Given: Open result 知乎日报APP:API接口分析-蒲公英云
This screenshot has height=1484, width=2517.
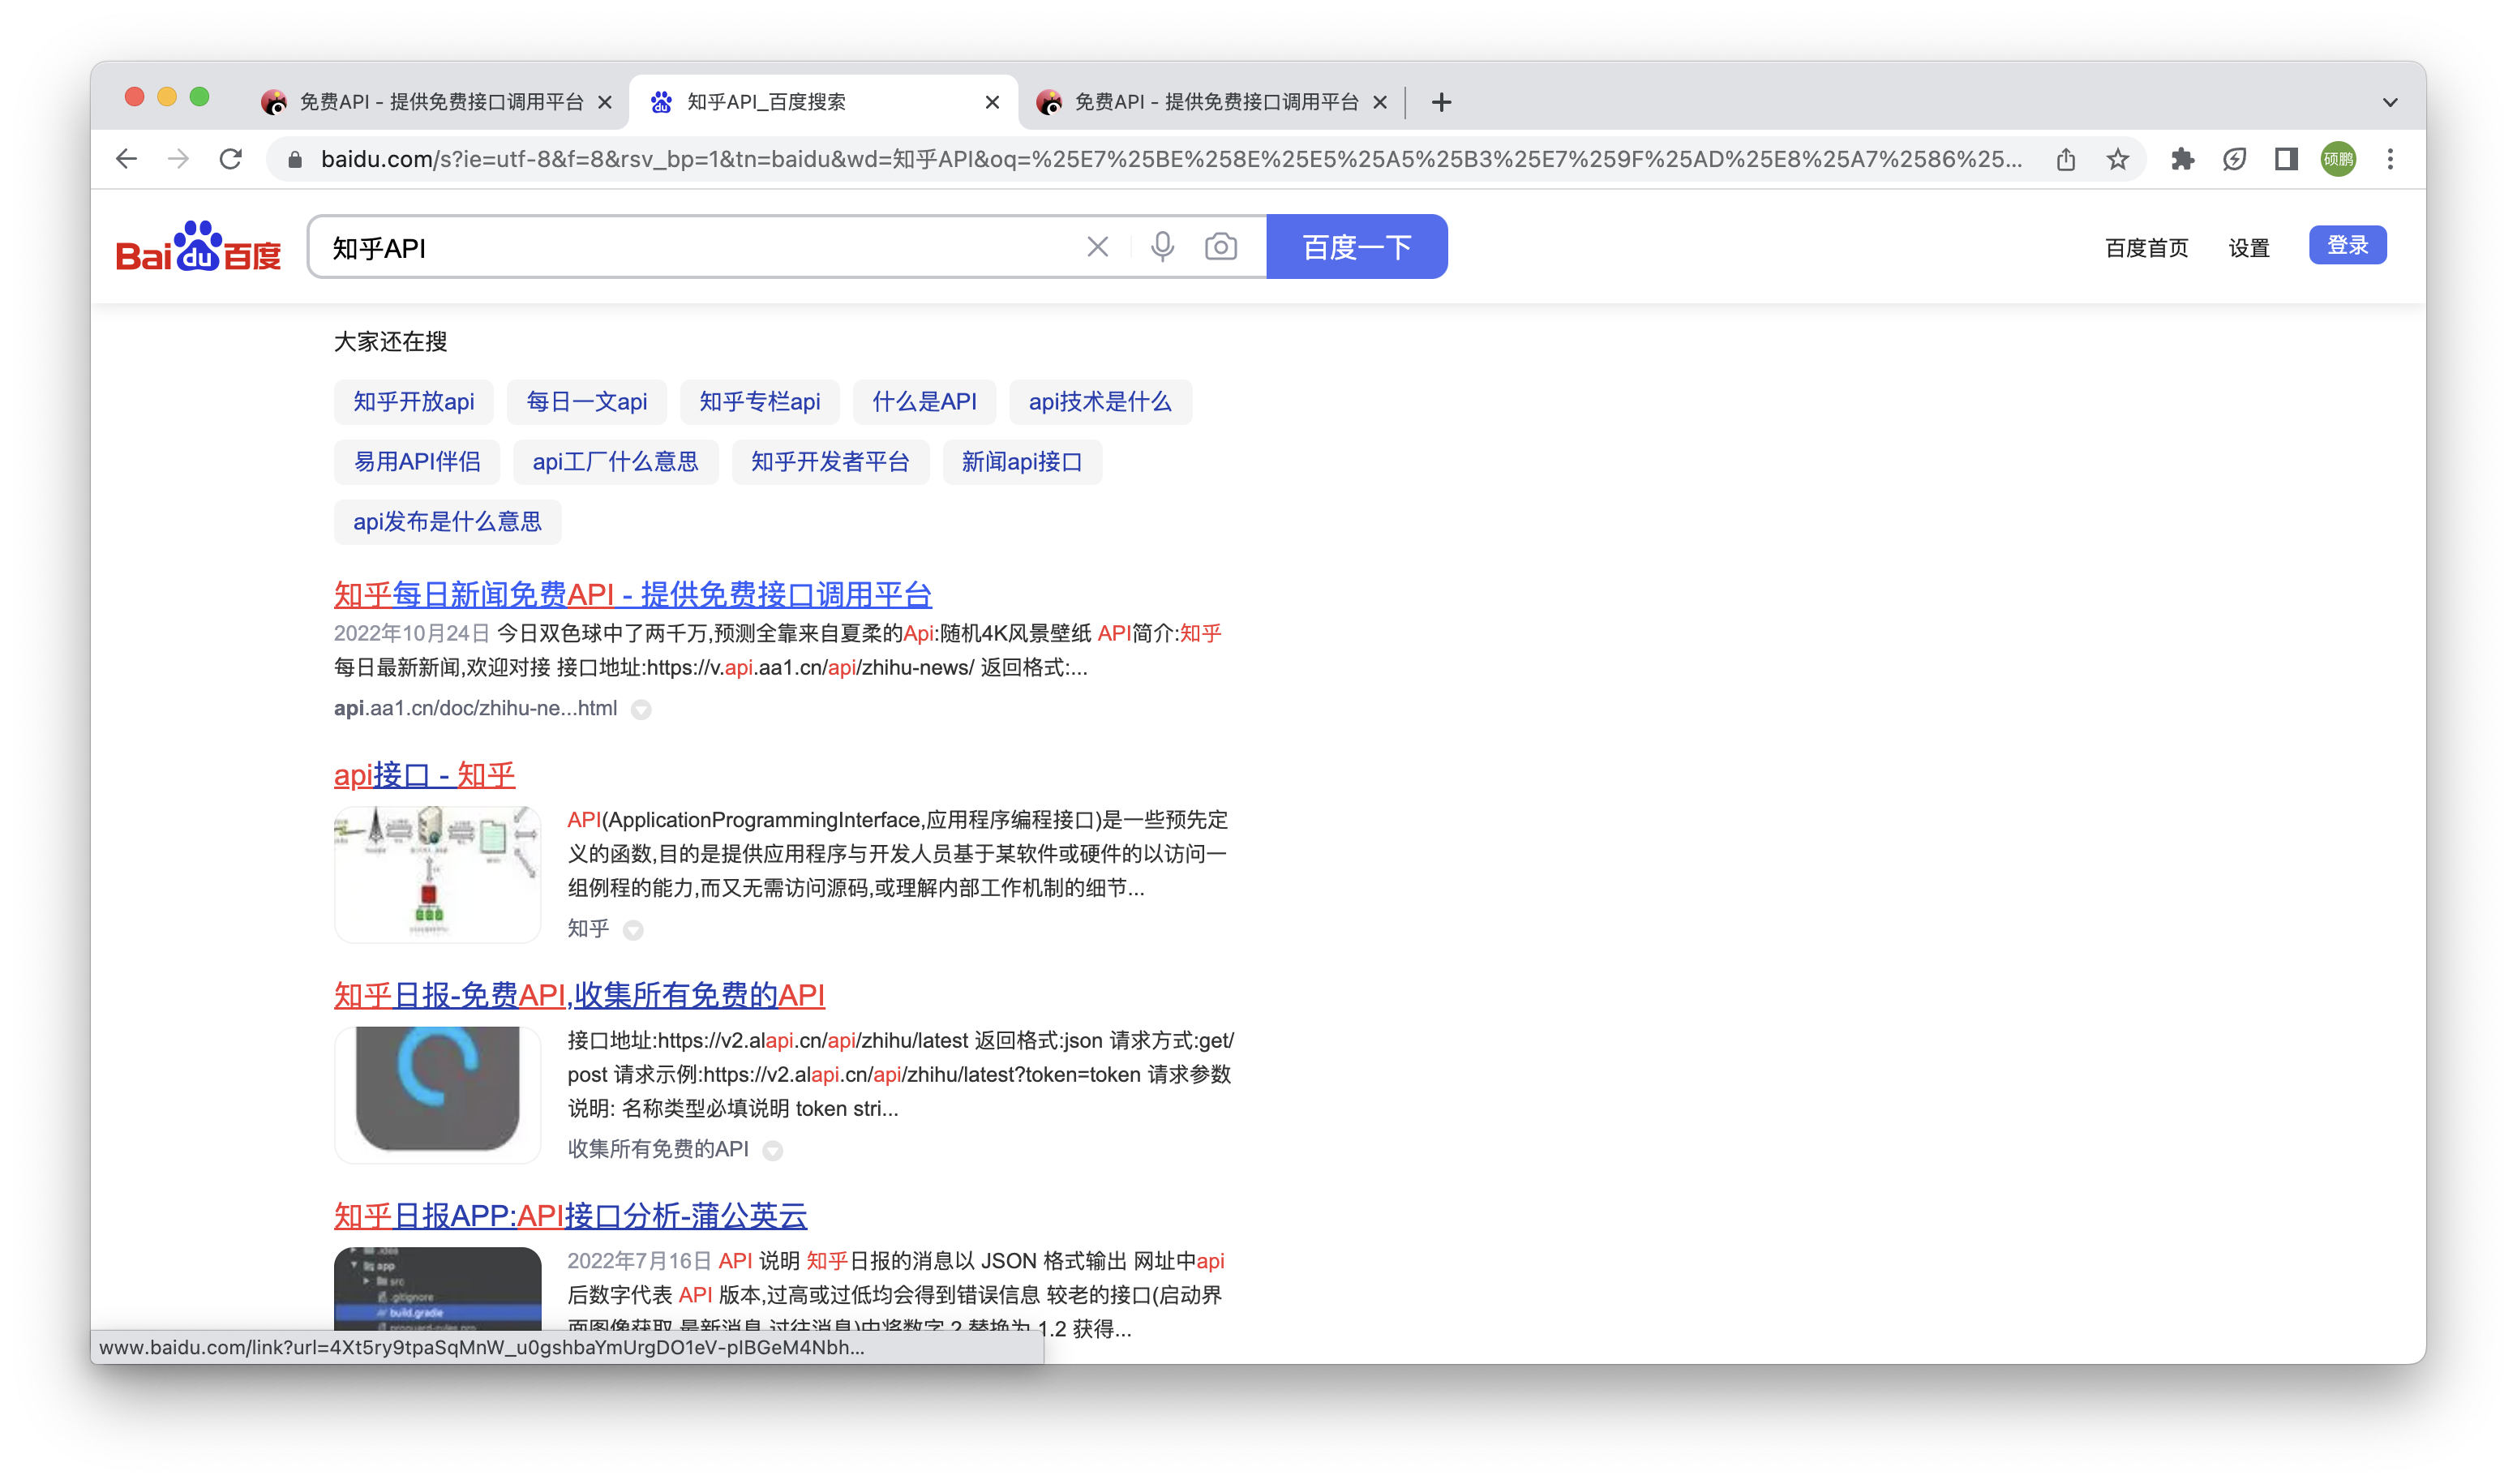Looking at the screenshot, I should [x=570, y=1215].
